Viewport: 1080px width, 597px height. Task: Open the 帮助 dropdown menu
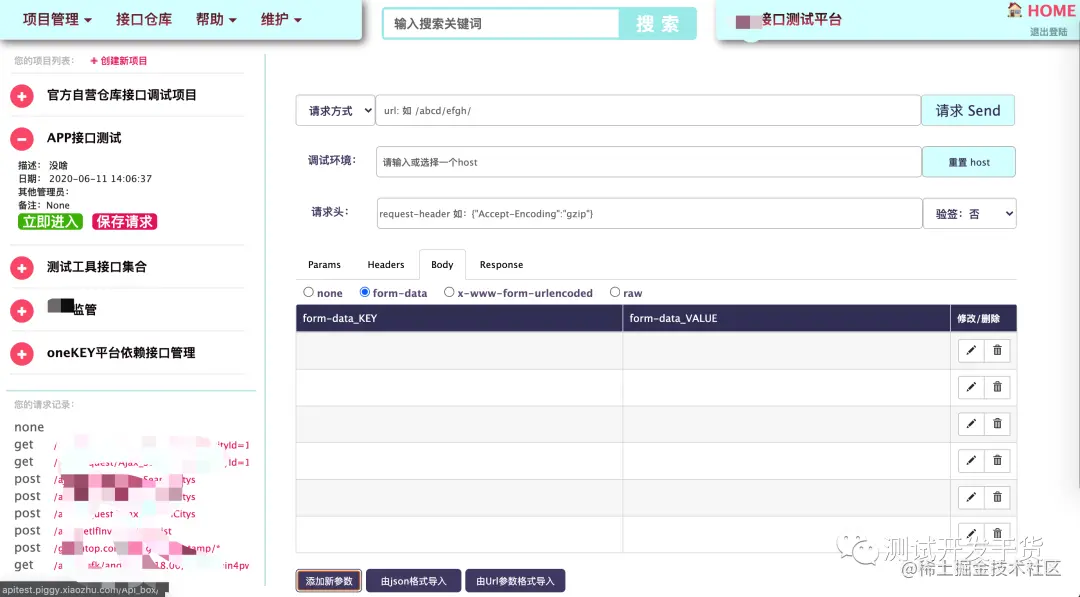coord(216,19)
